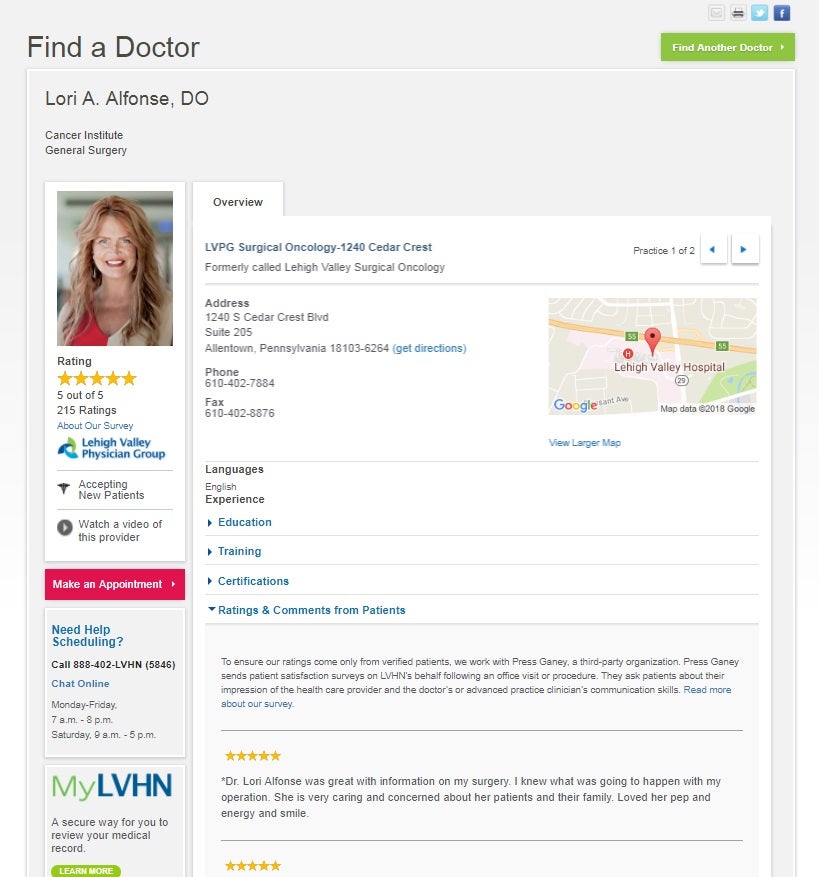Share the page via the Facebook icon
Screen dimensions: 819x877
[x=782, y=12]
